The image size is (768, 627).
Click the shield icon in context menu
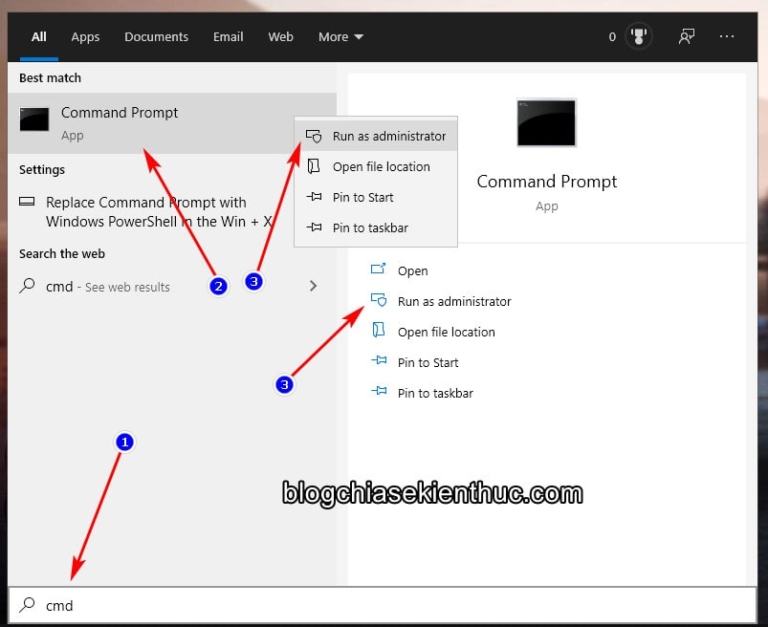point(314,136)
